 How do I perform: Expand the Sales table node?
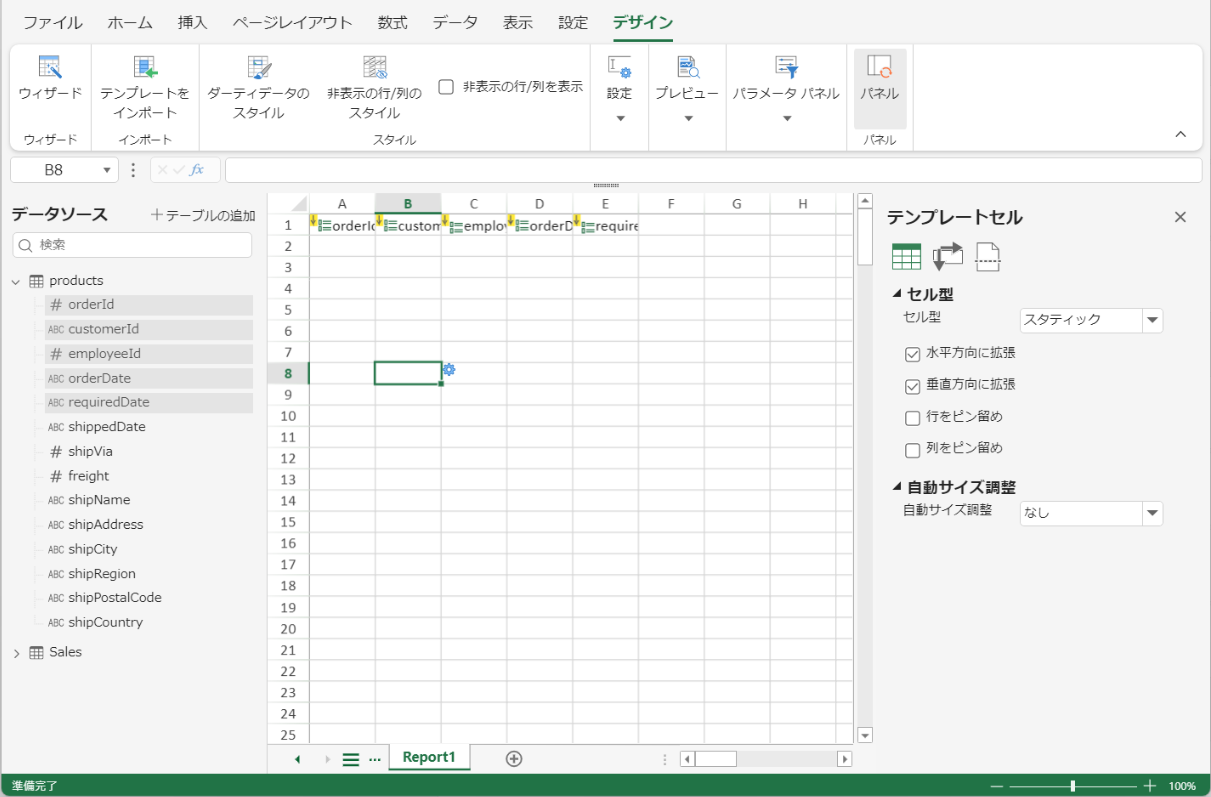point(16,653)
